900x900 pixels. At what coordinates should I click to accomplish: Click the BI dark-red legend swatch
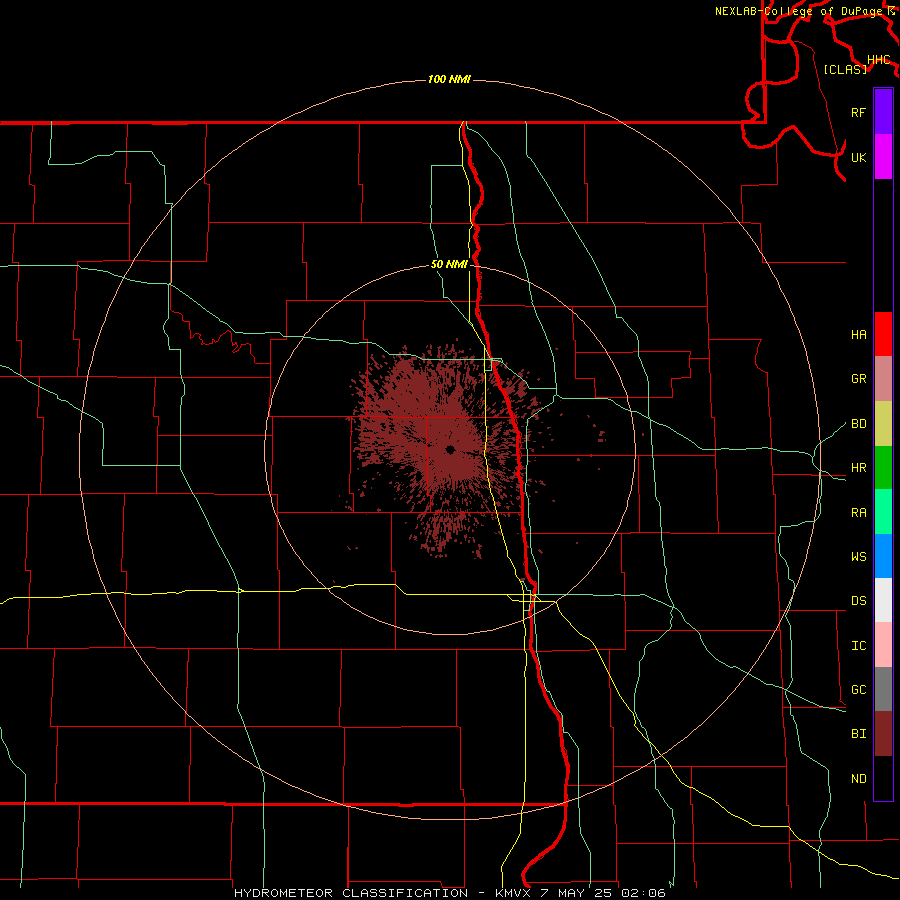tap(883, 734)
